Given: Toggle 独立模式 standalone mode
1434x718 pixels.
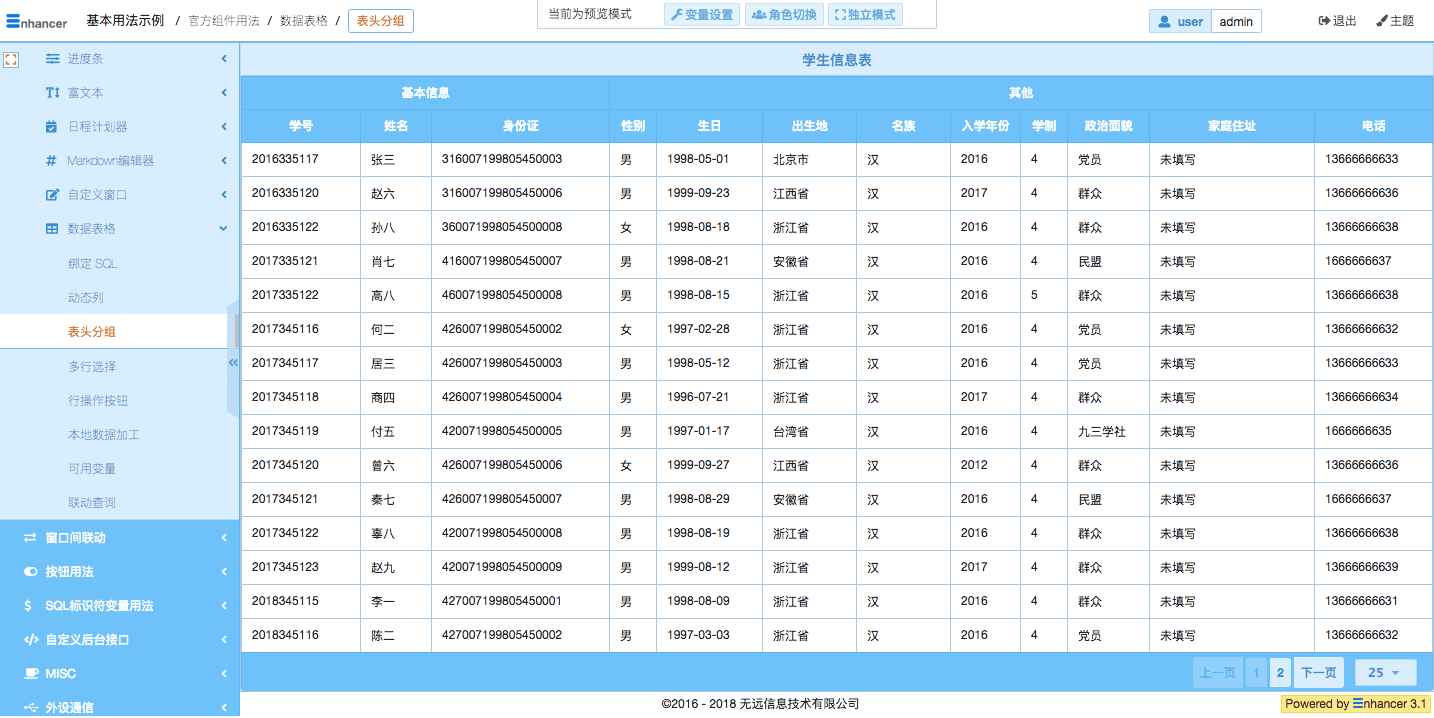Looking at the screenshot, I should point(865,15).
